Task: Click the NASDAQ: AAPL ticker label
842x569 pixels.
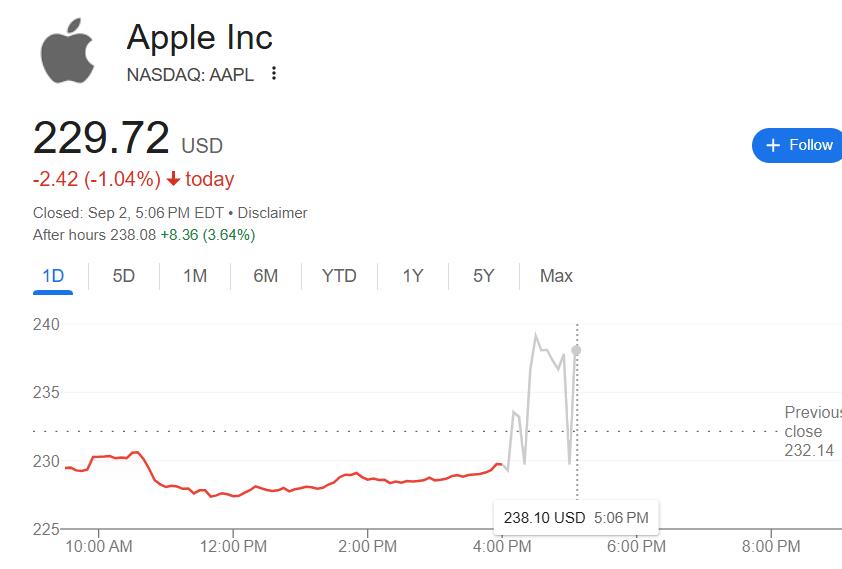Action: click(190, 74)
